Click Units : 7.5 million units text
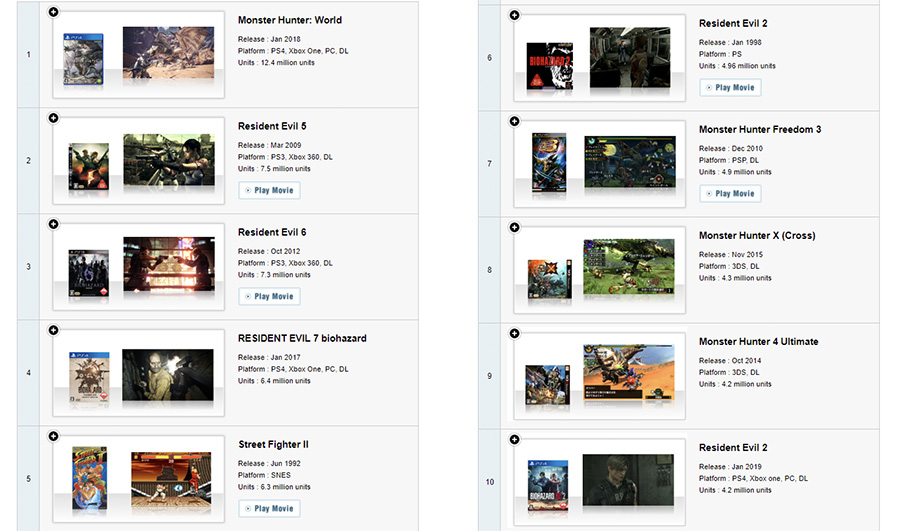 (274, 169)
